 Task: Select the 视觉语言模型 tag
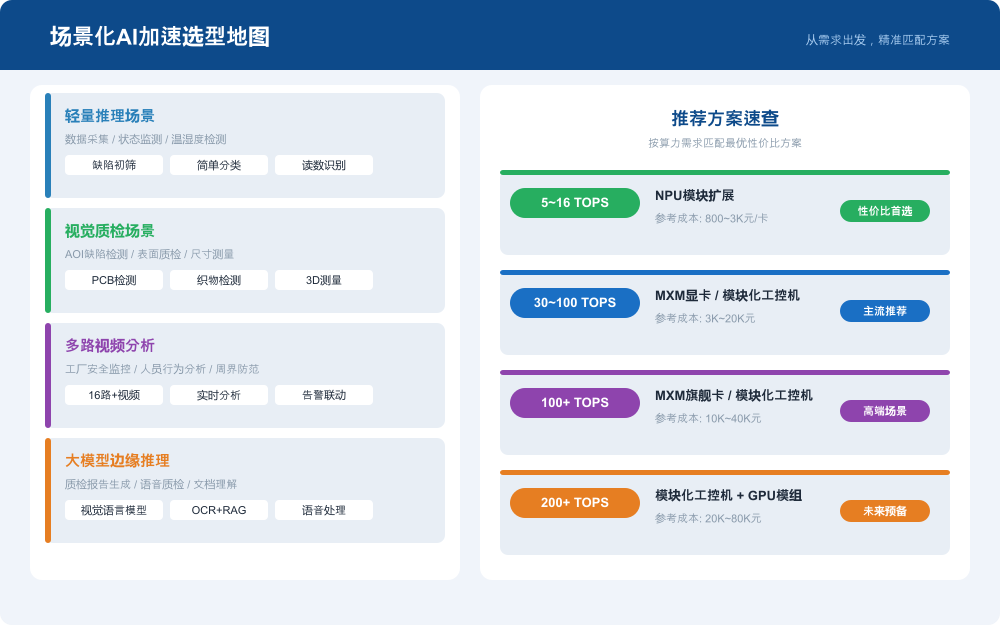115,510
